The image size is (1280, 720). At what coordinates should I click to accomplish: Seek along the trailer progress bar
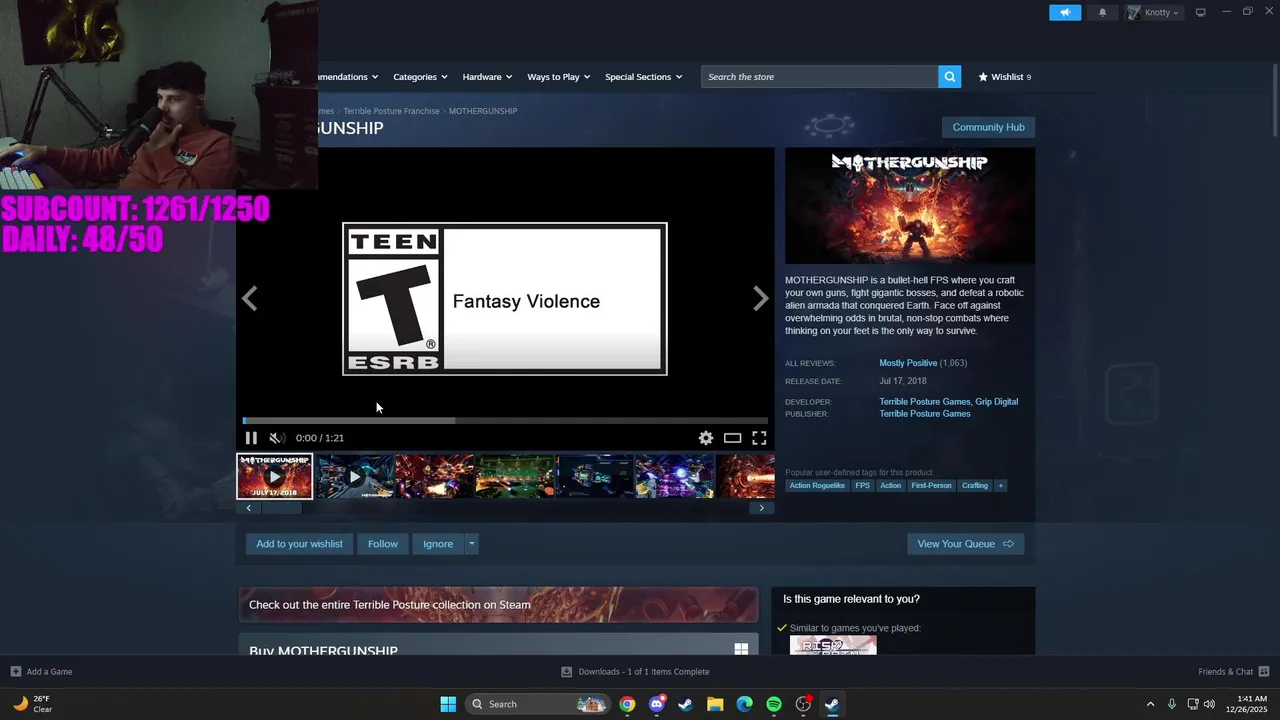click(505, 421)
